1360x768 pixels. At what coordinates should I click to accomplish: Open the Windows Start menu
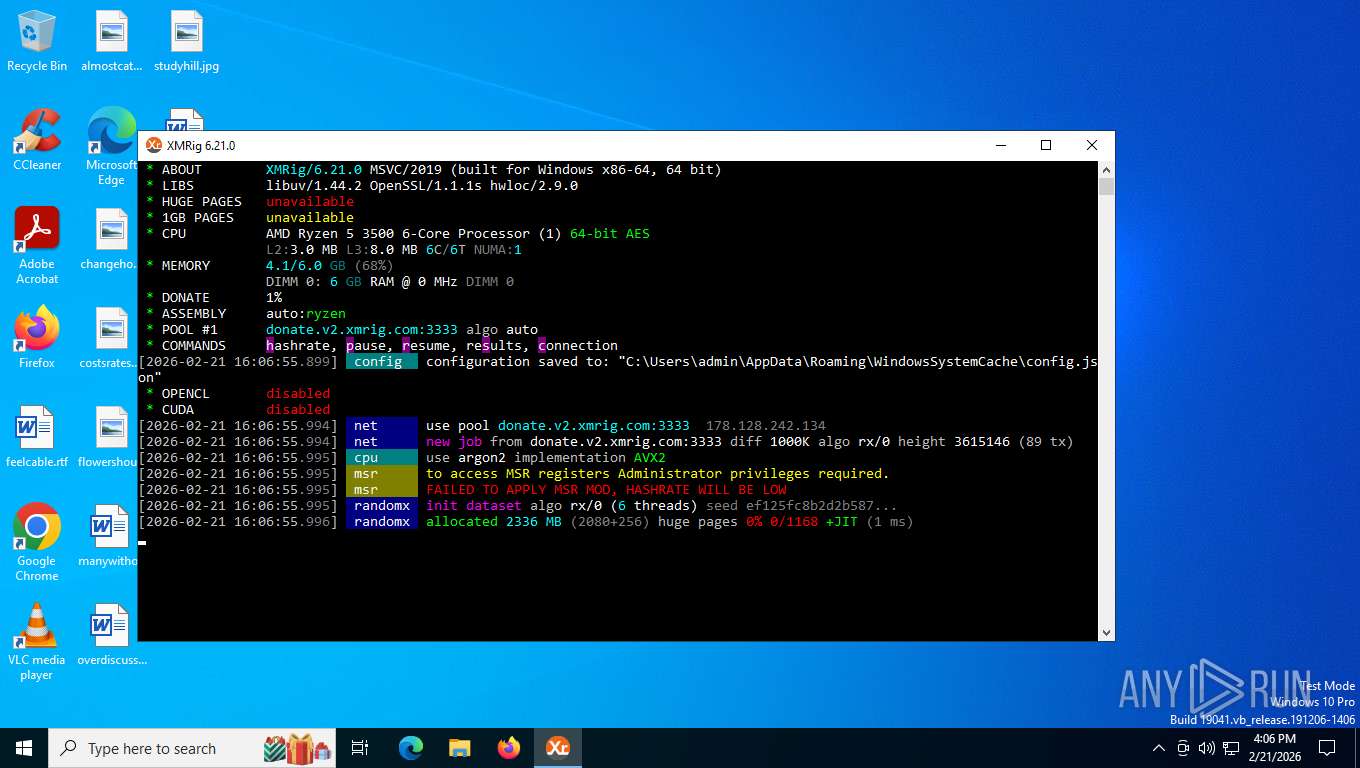point(24,748)
